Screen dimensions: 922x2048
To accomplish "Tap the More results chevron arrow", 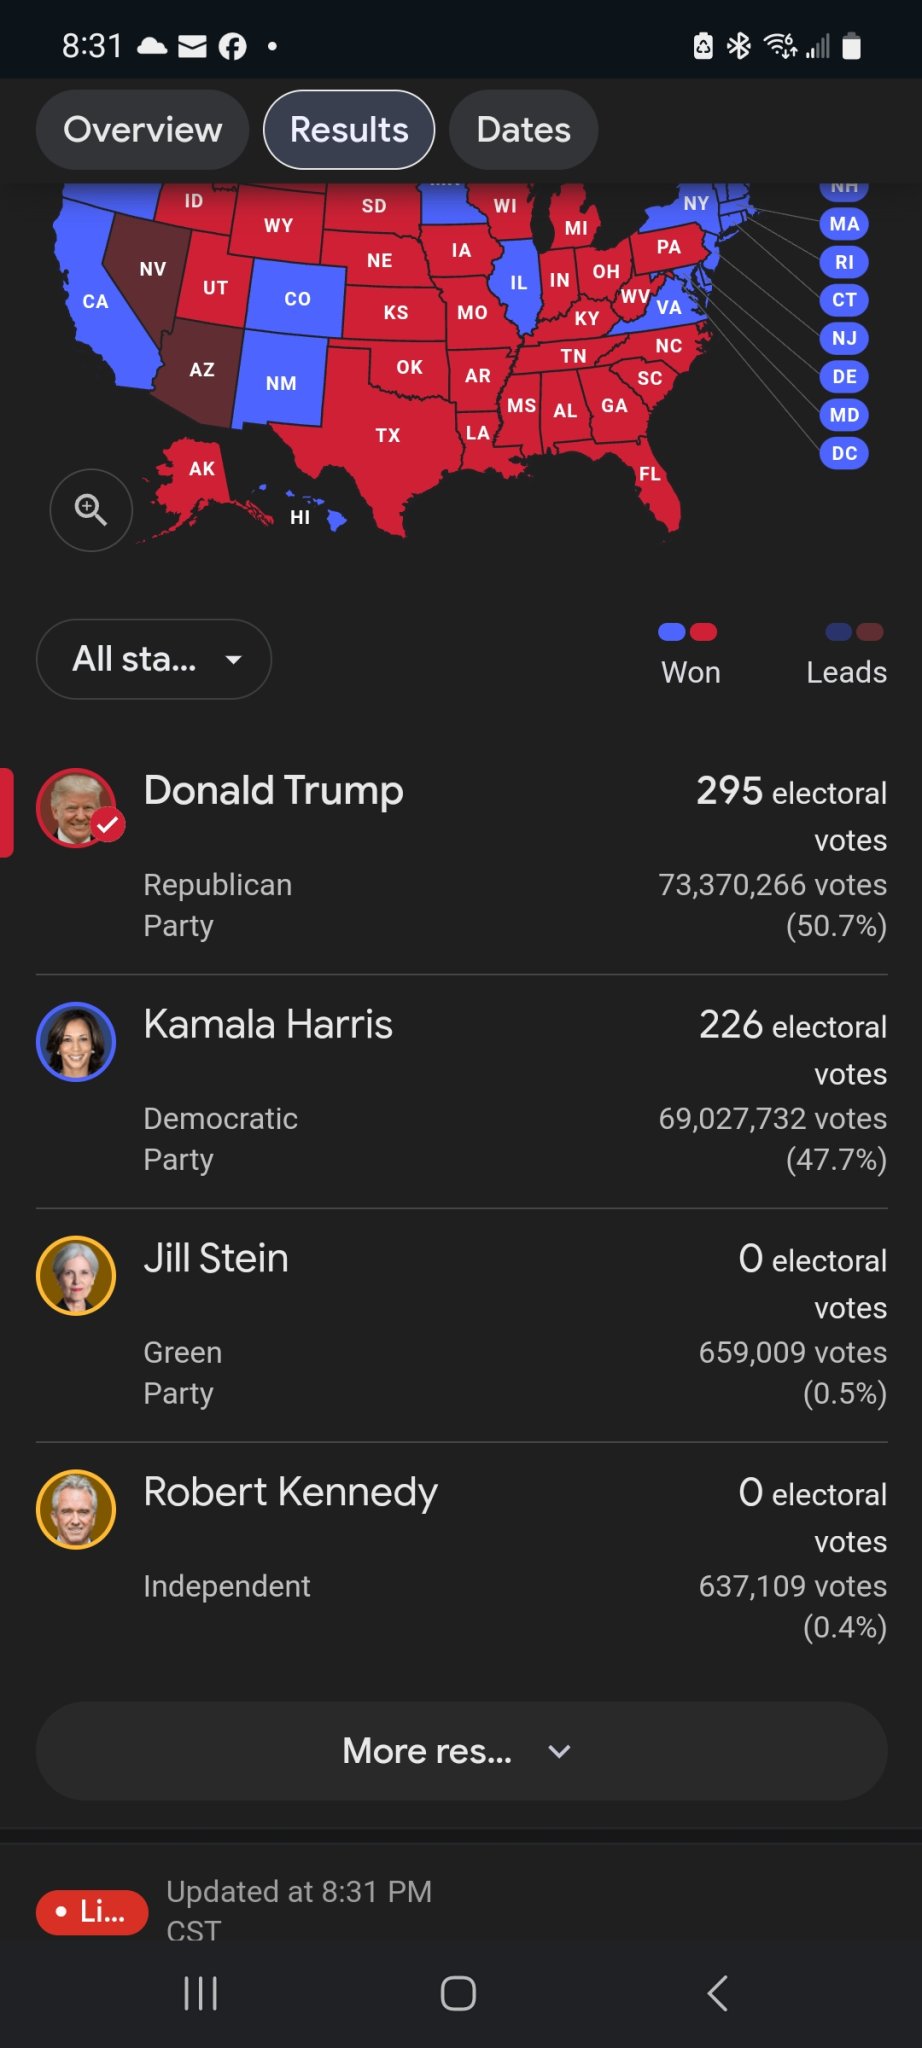I will click(x=560, y=1751).
